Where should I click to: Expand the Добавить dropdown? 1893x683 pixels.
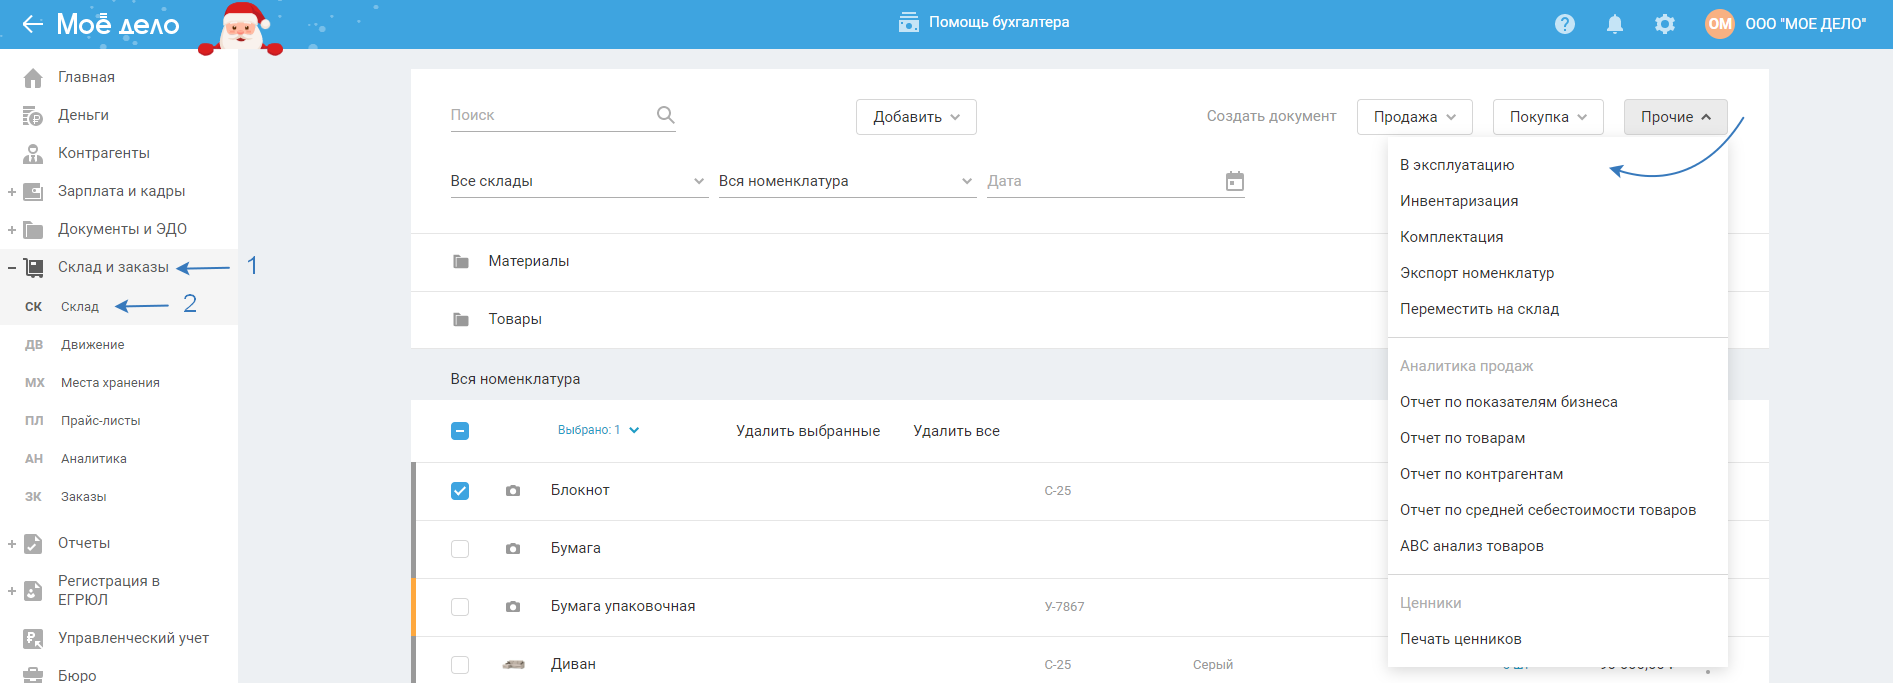[x=916, y=117]
